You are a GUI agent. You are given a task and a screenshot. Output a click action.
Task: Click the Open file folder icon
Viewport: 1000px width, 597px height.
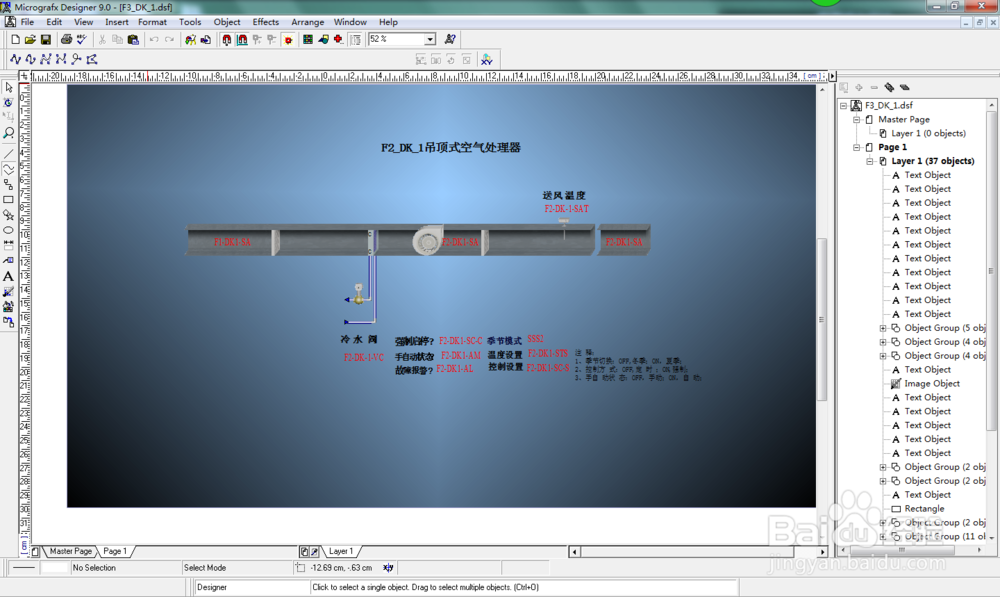point(30,40)
